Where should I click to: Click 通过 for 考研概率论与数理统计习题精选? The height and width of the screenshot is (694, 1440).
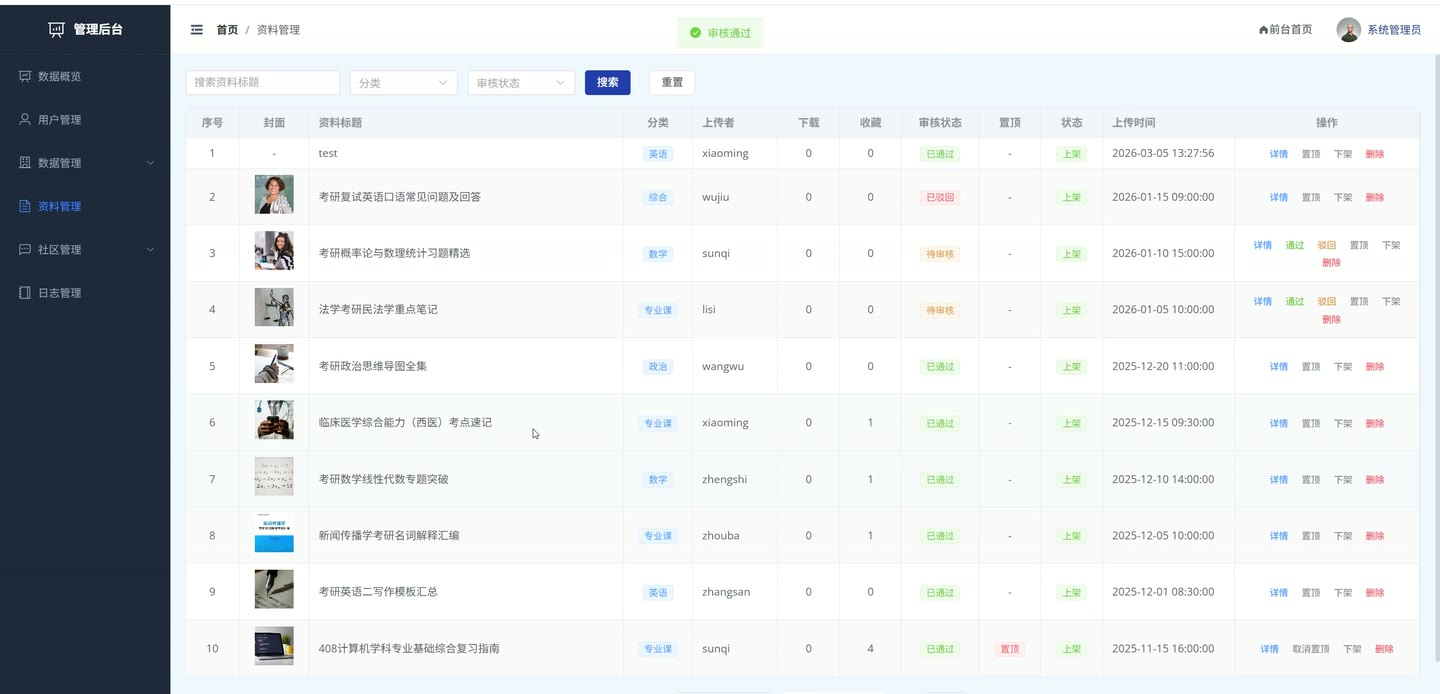(x=1295, y=245)
